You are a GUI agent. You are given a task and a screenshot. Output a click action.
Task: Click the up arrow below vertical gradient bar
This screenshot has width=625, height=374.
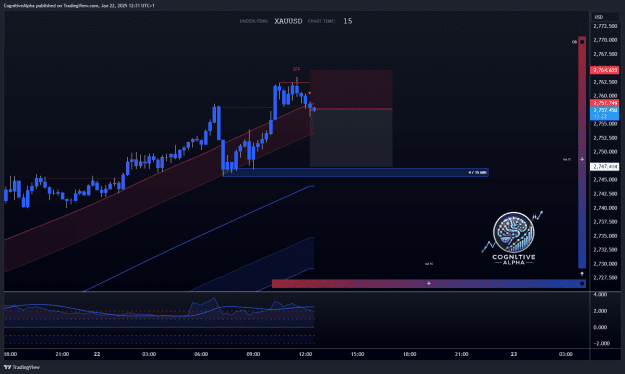click(582, 274)
